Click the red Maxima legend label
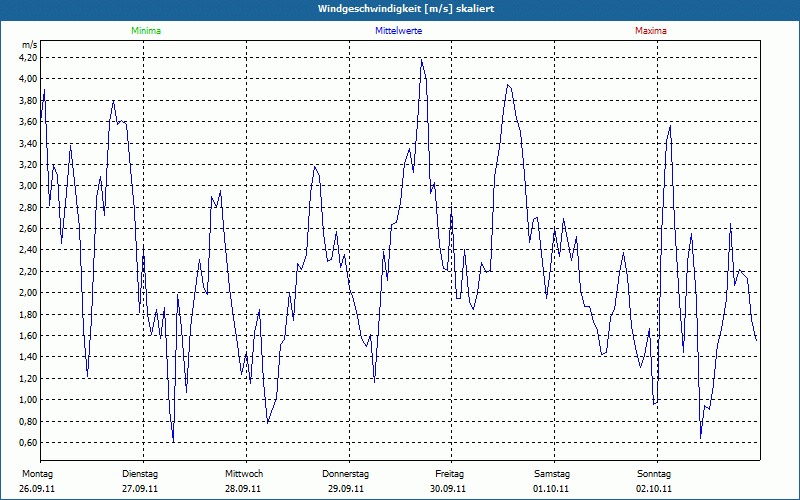This screenshot has height=500, width=800. (651, 31)
